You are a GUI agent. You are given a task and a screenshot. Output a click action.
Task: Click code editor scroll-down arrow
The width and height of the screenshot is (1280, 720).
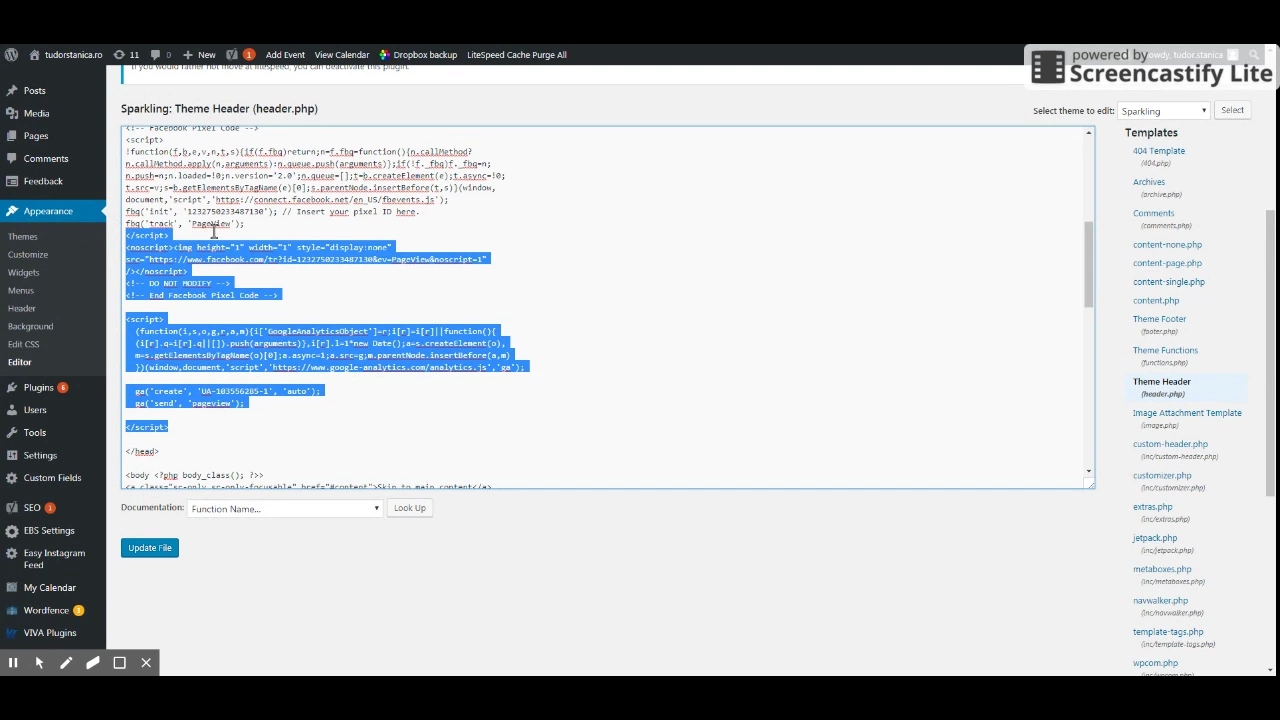click(x=1089, y=471)
